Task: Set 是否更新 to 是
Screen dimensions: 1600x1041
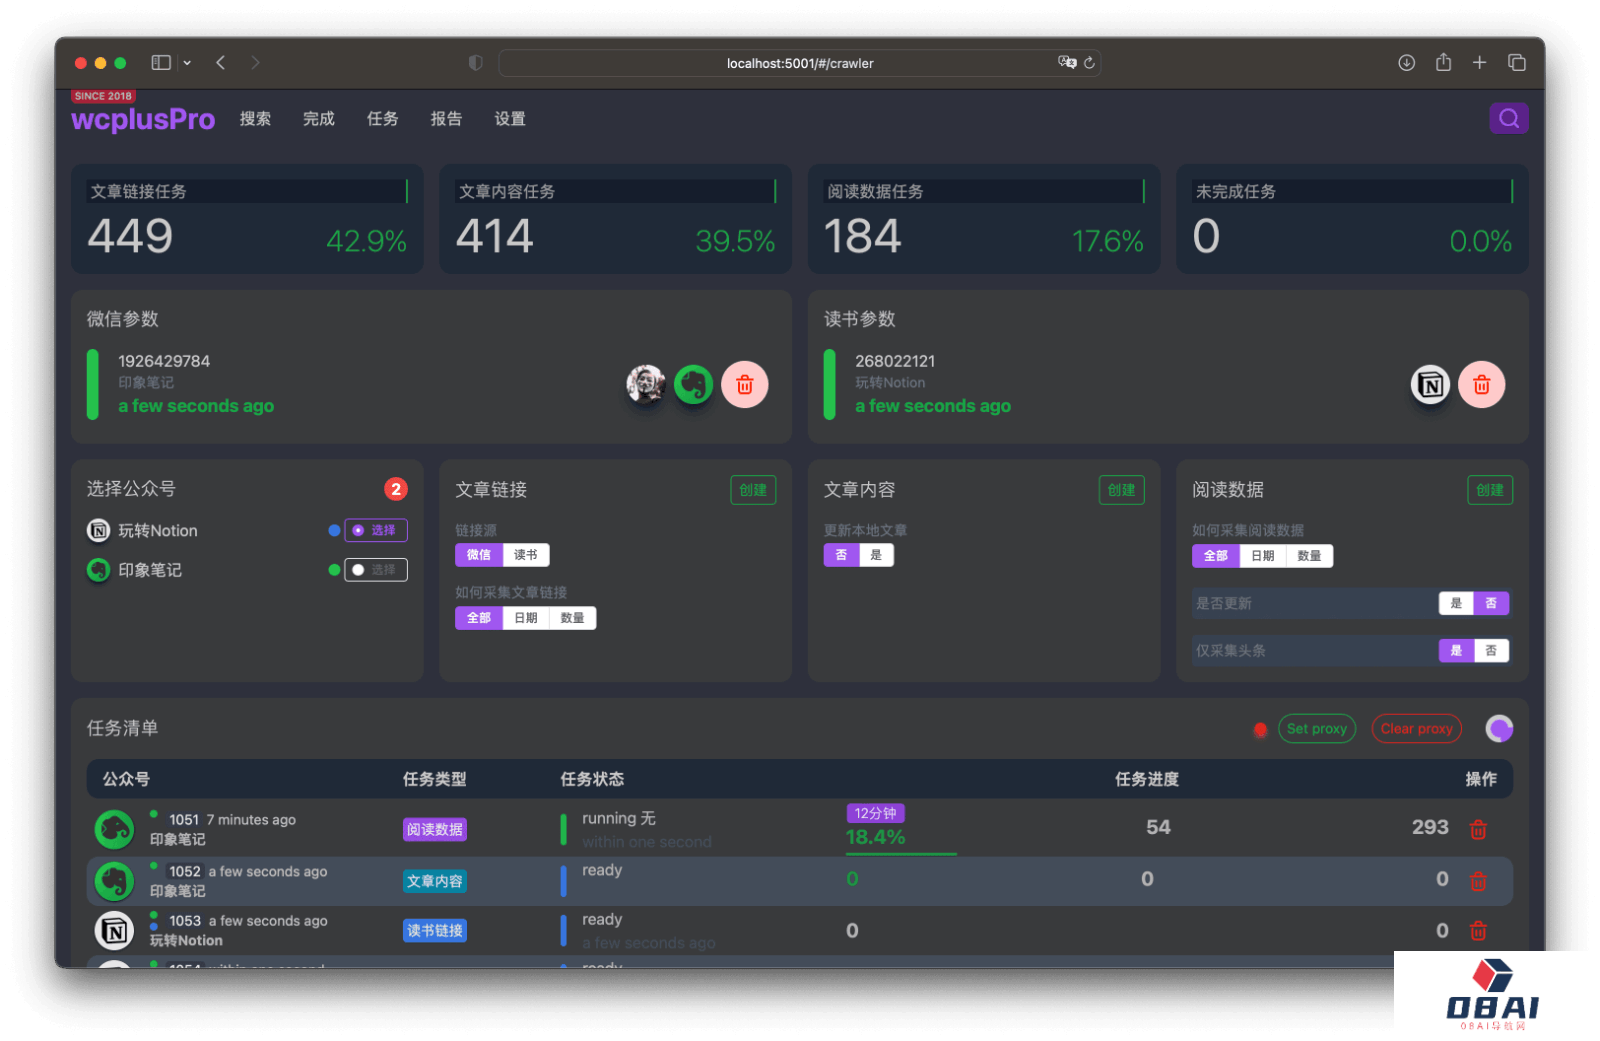Action: [x=1456, y=603]
